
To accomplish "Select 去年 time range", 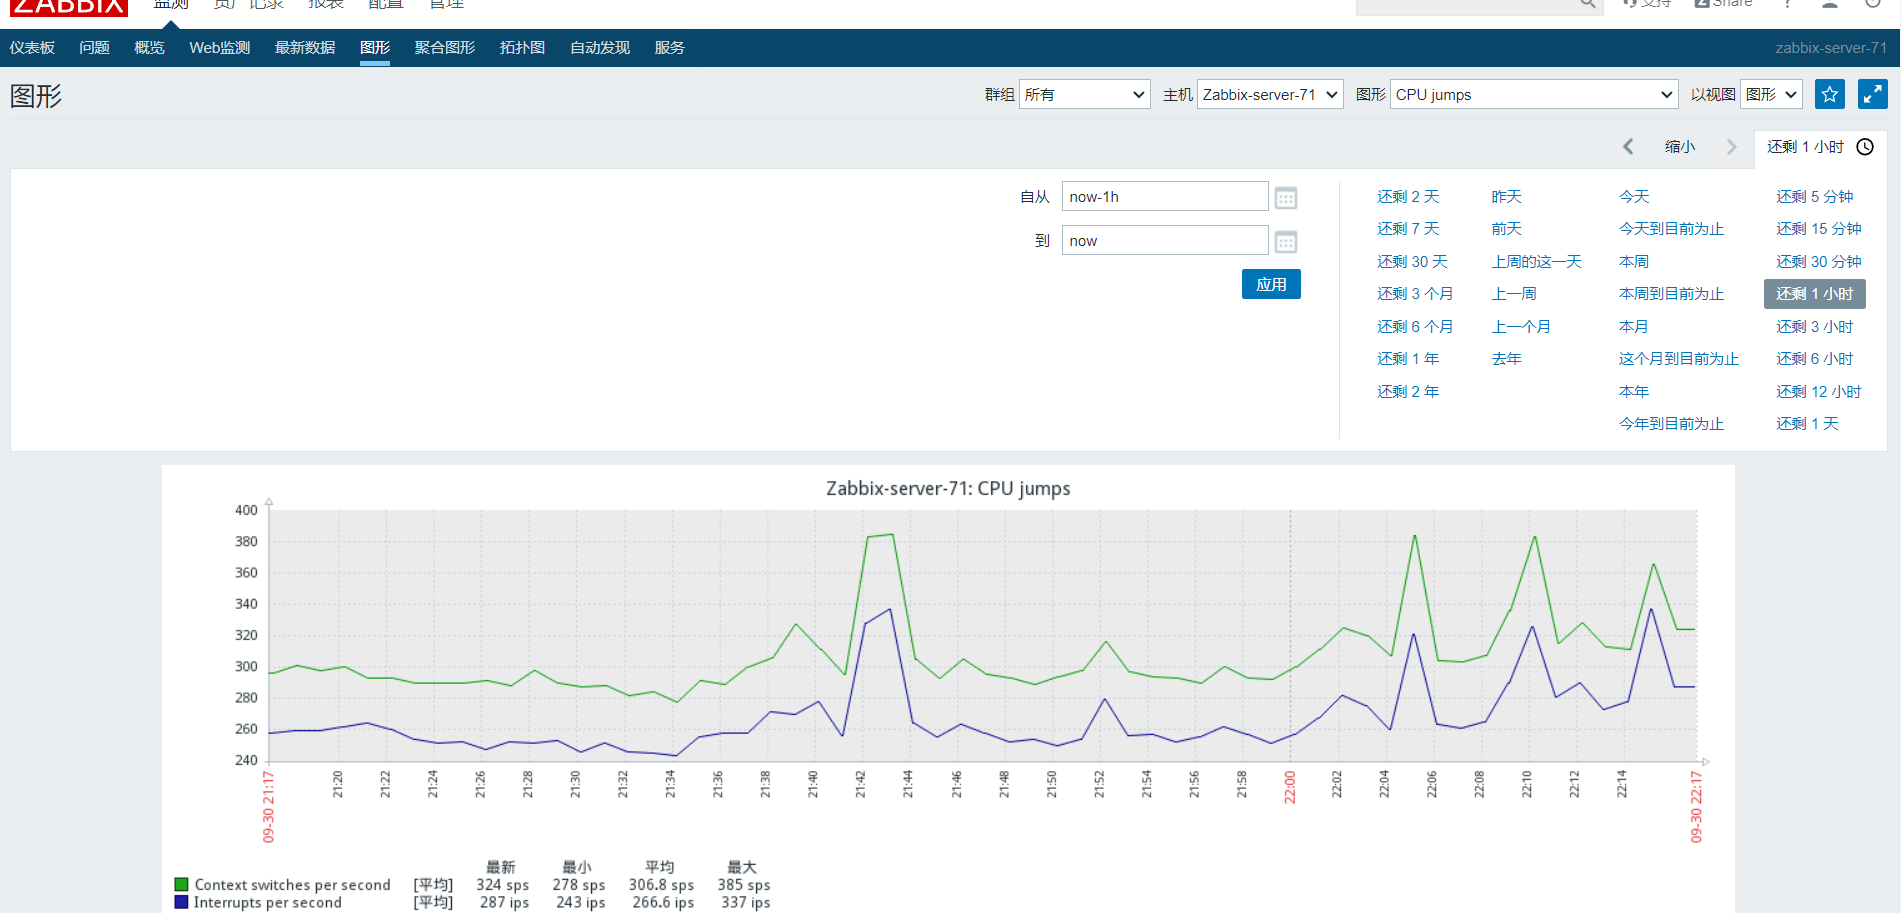I will click(x=1506, y=359).
